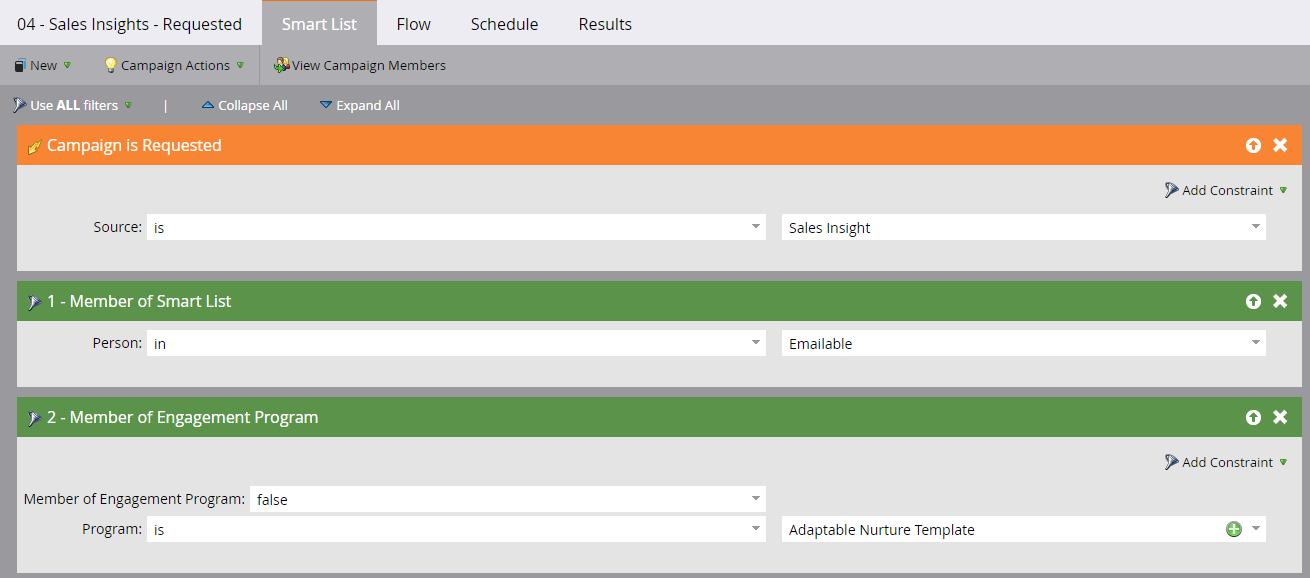Screen dimensions: 1310x578
Task: Click the View Campaign Members toolbar icon
Action: [x=281, y=64]
